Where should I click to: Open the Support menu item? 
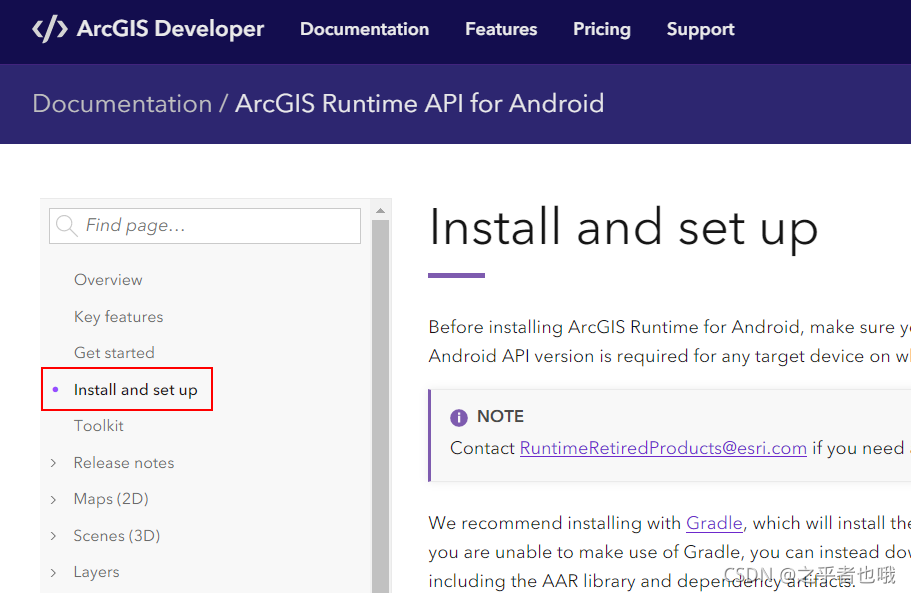700,29
